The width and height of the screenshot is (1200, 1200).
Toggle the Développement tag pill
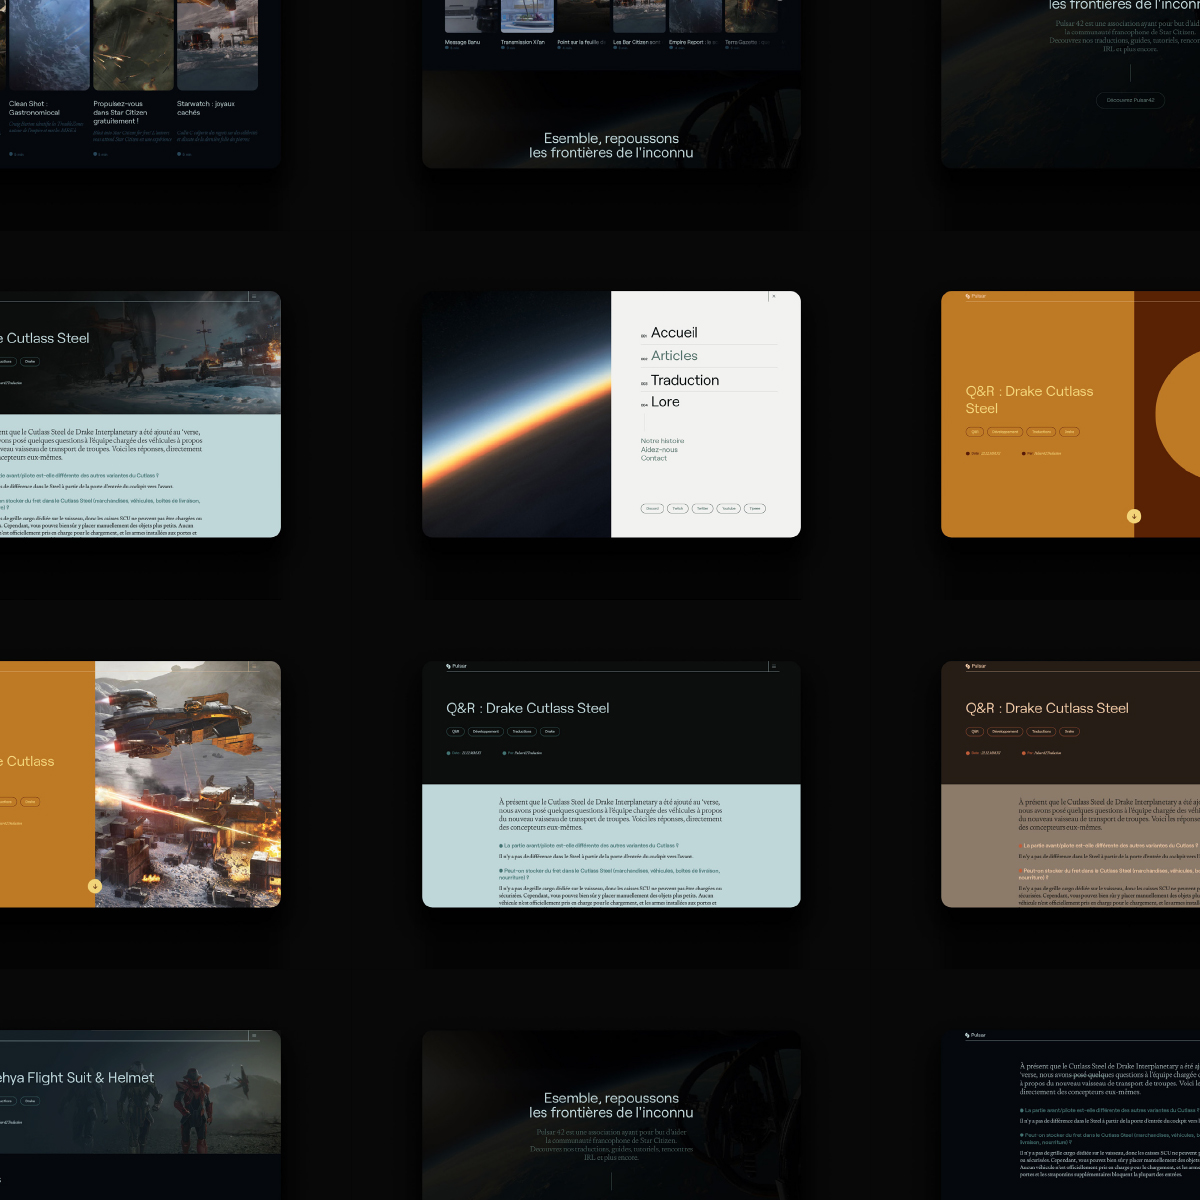[x=486, y=731]
